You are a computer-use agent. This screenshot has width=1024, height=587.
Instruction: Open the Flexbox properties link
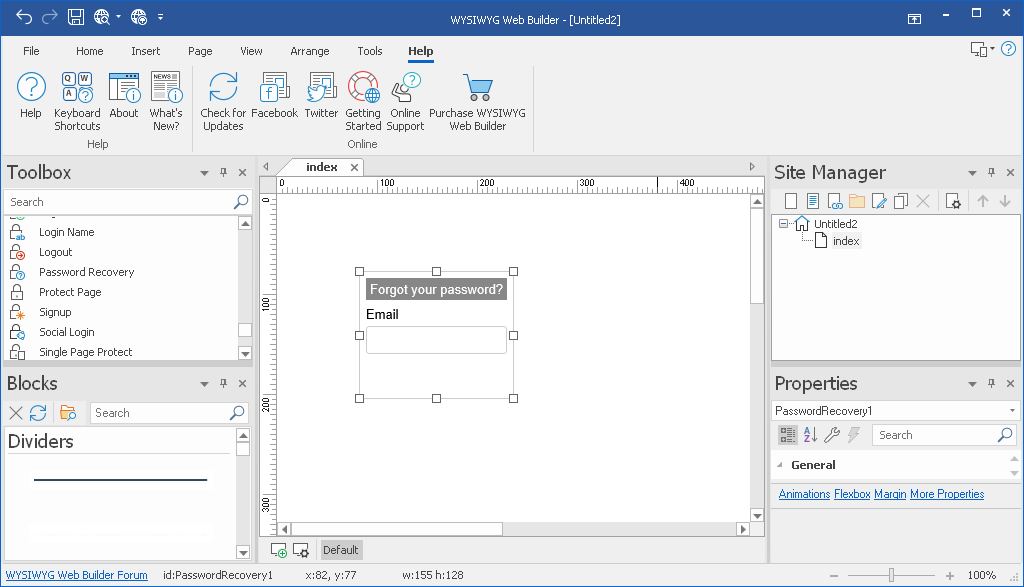point(852,494)
